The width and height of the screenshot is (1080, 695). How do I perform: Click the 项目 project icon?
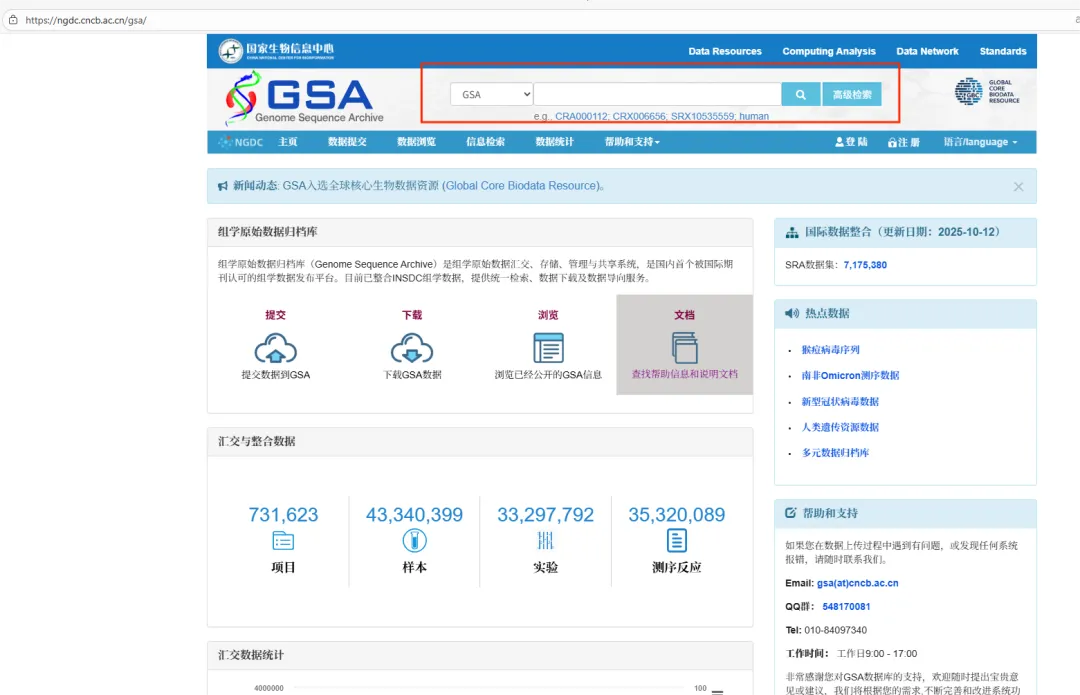[283, 541]
